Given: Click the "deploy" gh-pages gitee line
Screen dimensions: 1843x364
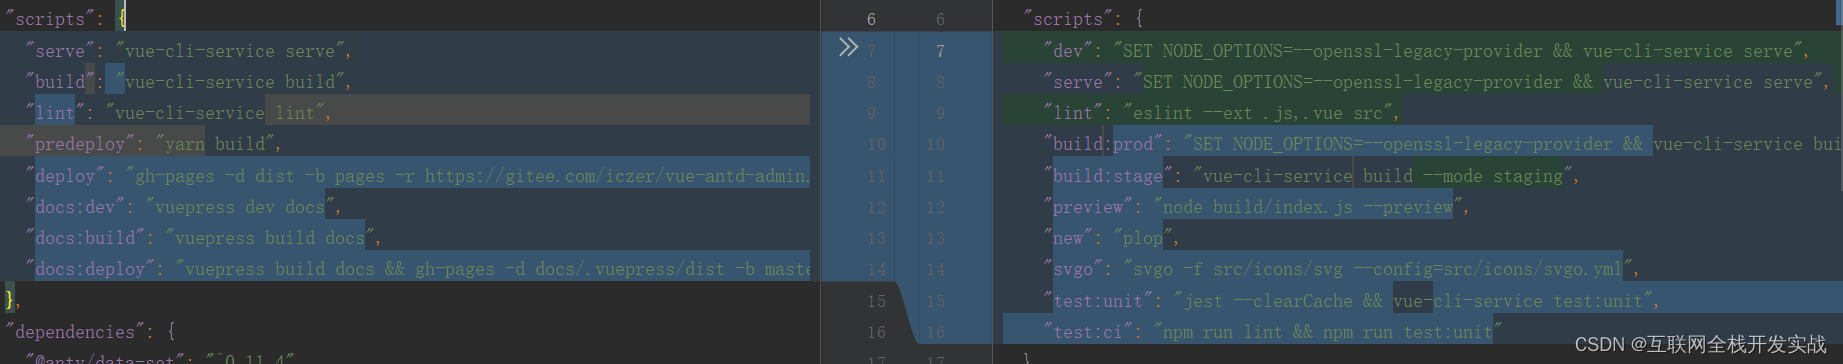Looking at the screenshot, I should click(x=418, y=176).
